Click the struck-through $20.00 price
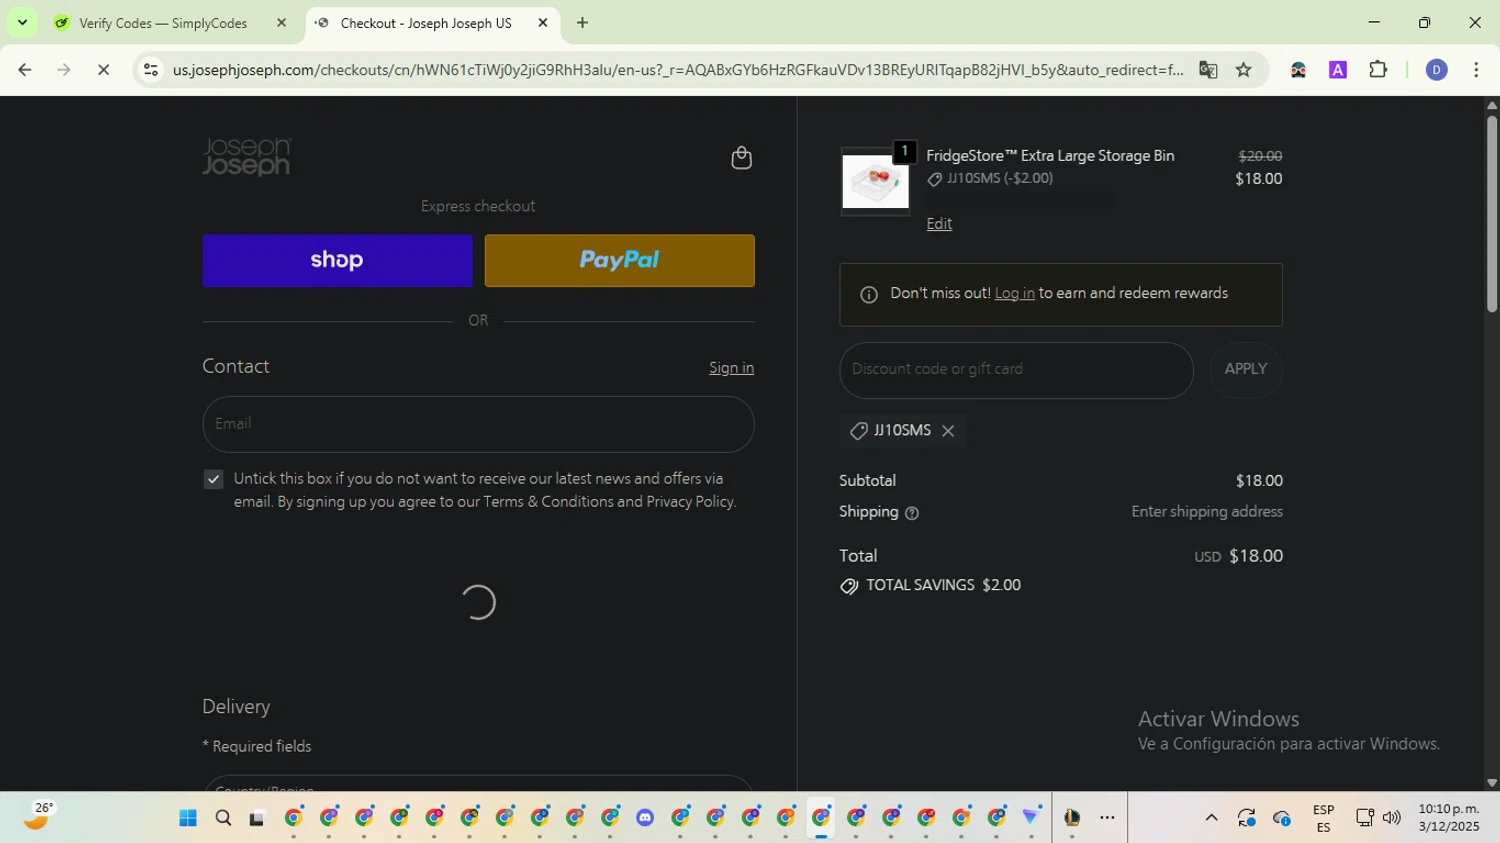This screenshot has height=843, width=1500. pos(1260,156)
